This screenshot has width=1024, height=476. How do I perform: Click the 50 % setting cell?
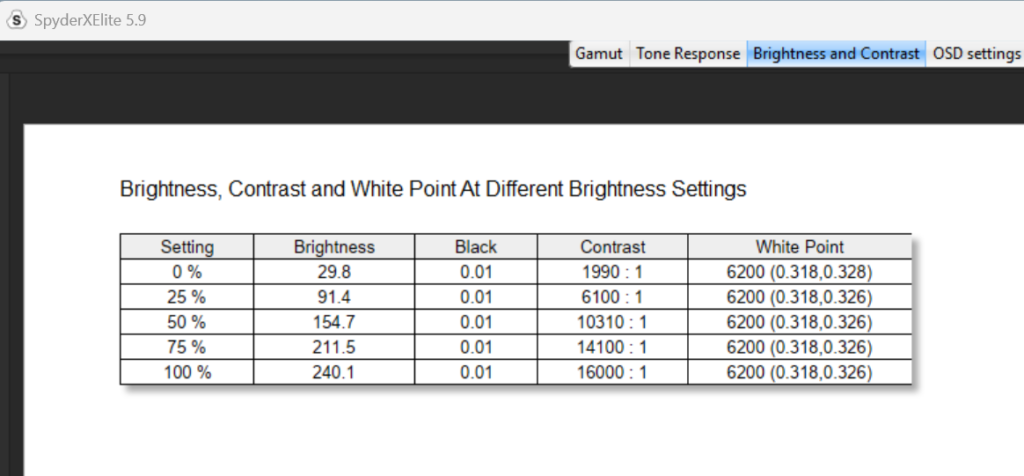(187, 322)
